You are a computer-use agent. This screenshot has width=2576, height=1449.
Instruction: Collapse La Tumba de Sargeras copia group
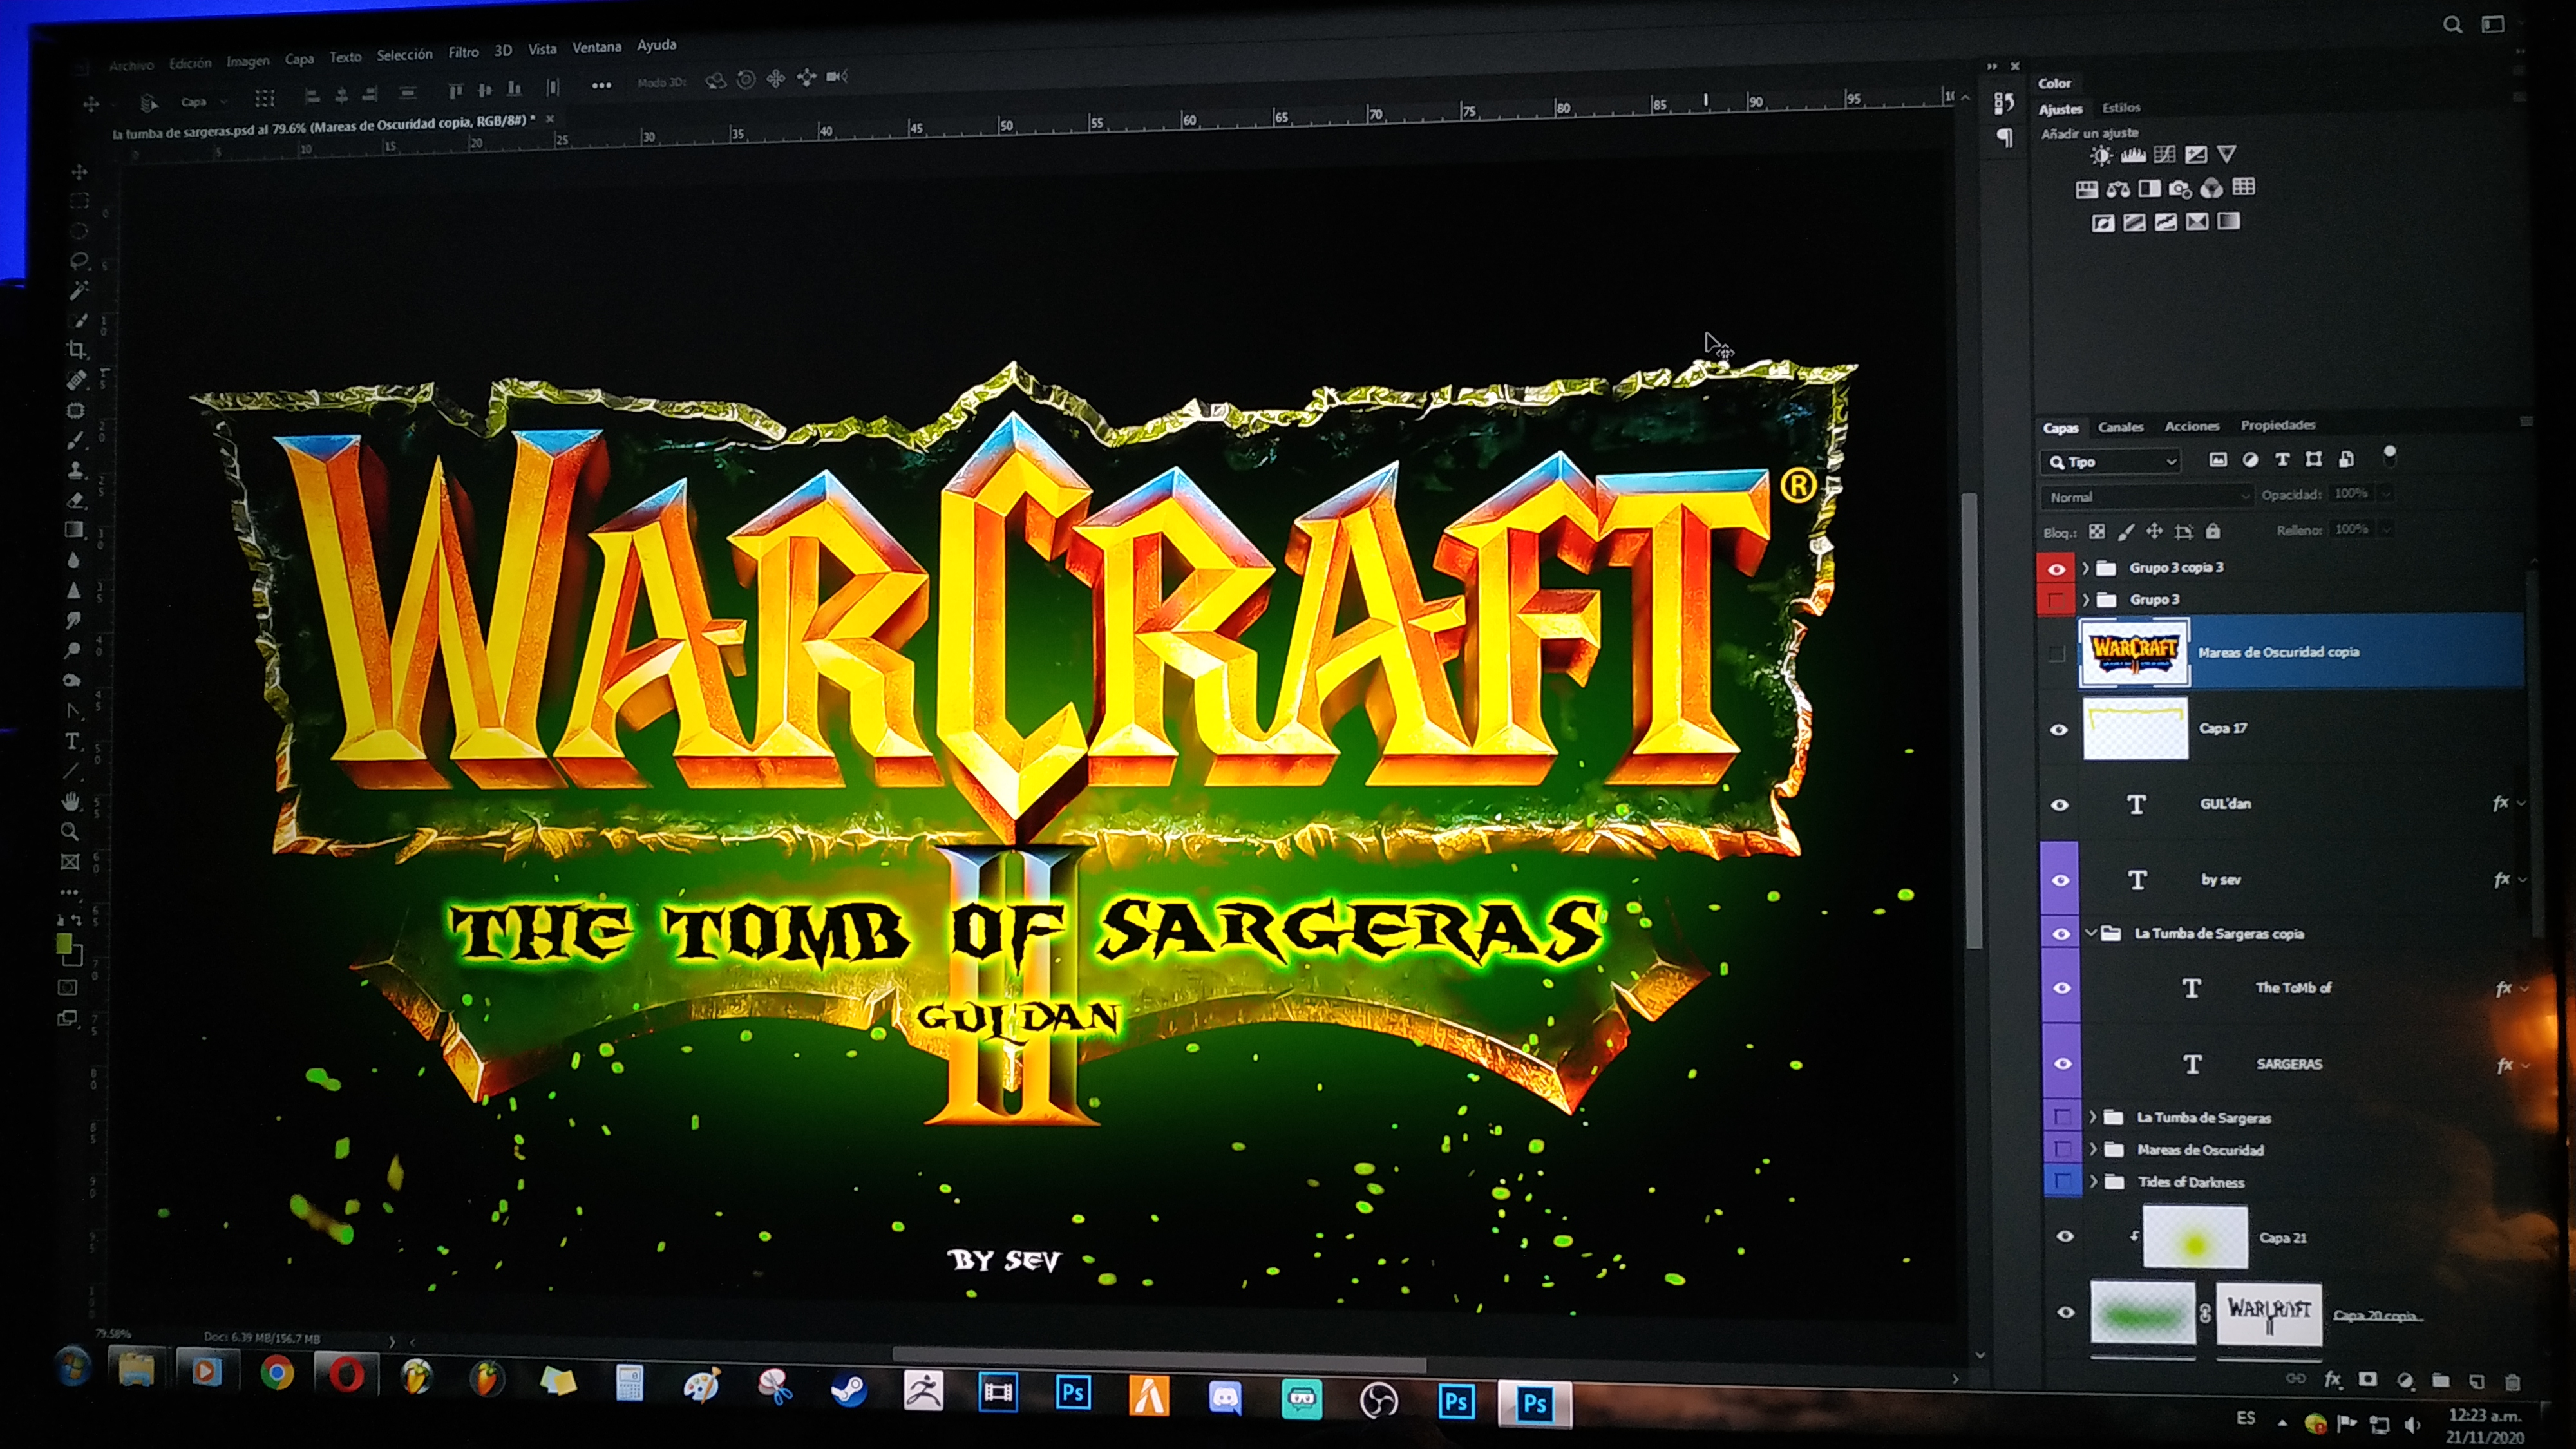[2091, 933]
